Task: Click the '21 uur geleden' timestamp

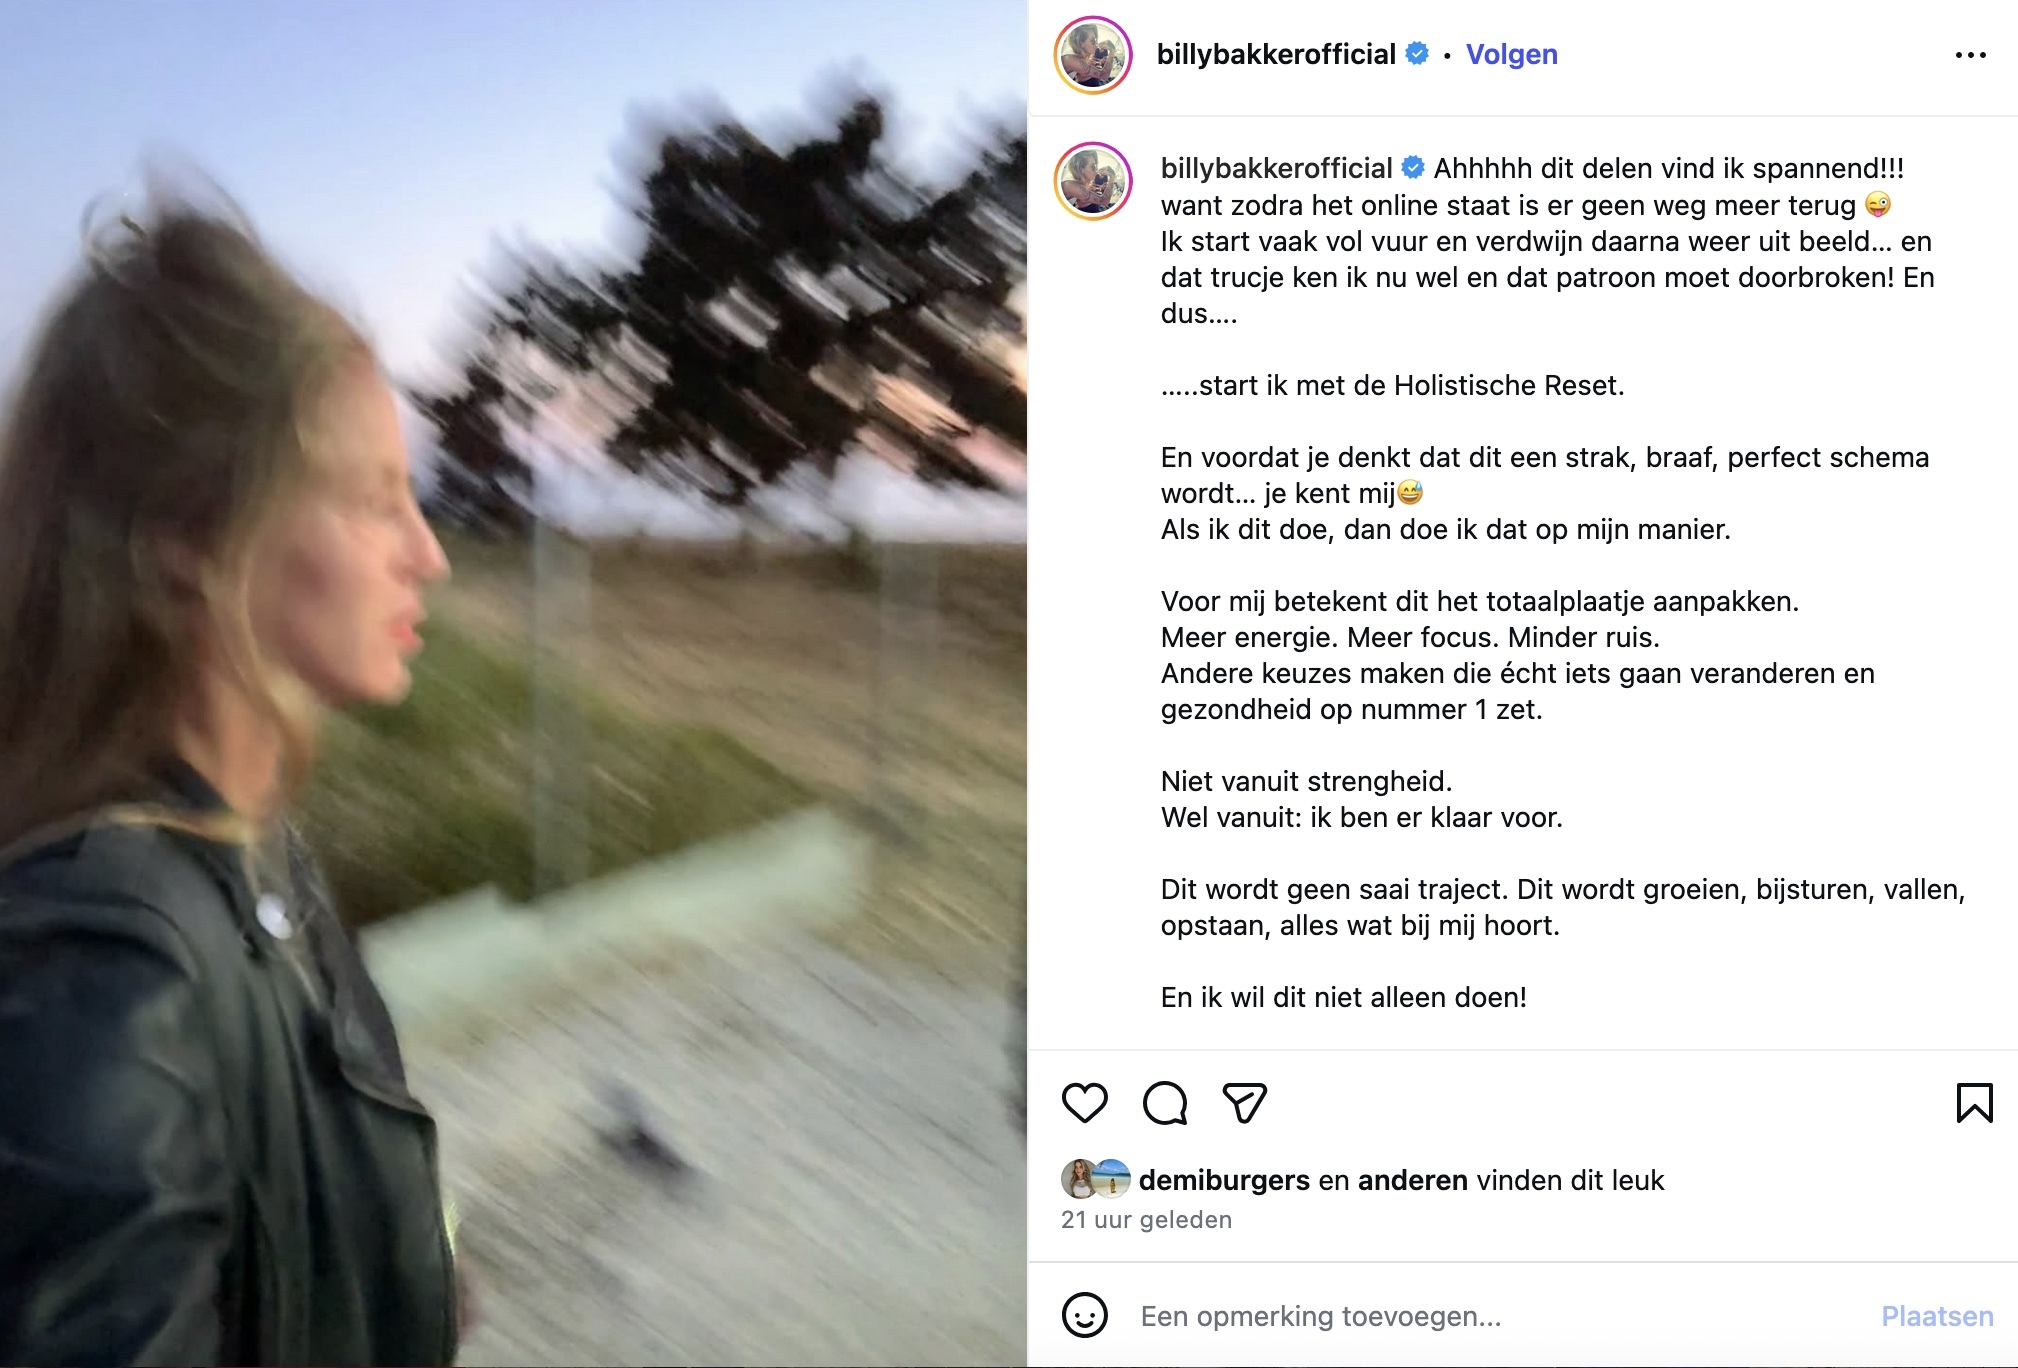Action: click(x=1146, y=1220)
